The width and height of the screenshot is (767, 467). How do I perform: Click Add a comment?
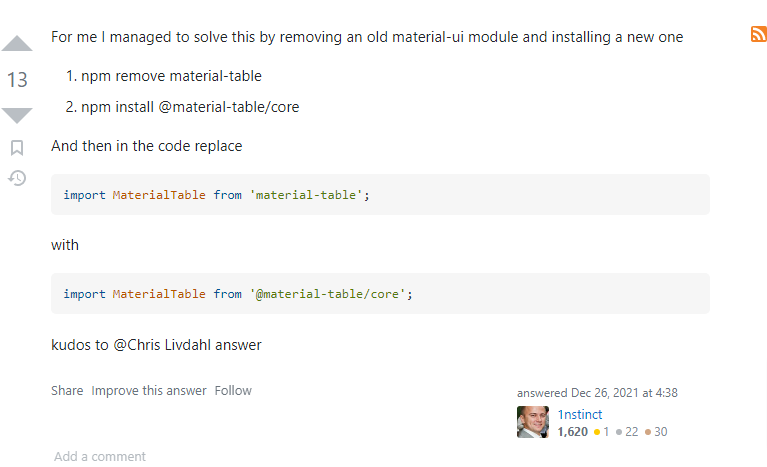(100, 457)
